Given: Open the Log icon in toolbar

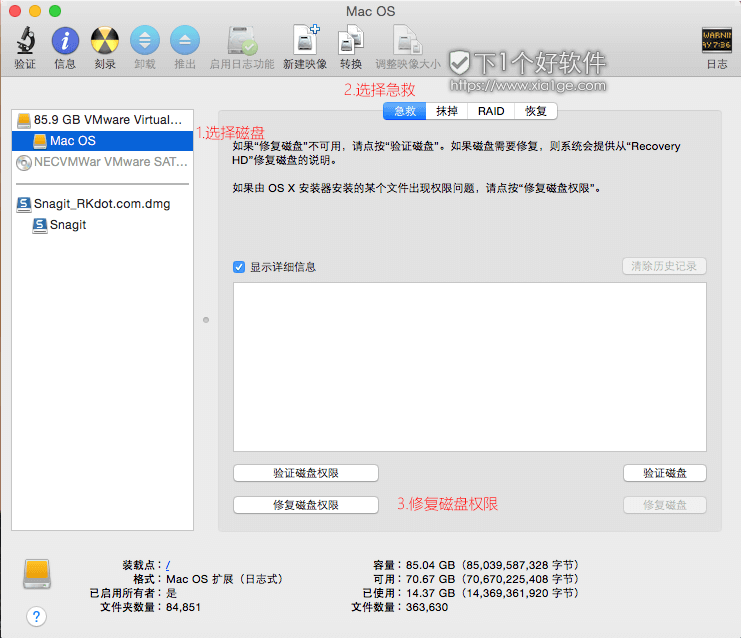Looking at the screenshot, I should click(x=716, y=41).
